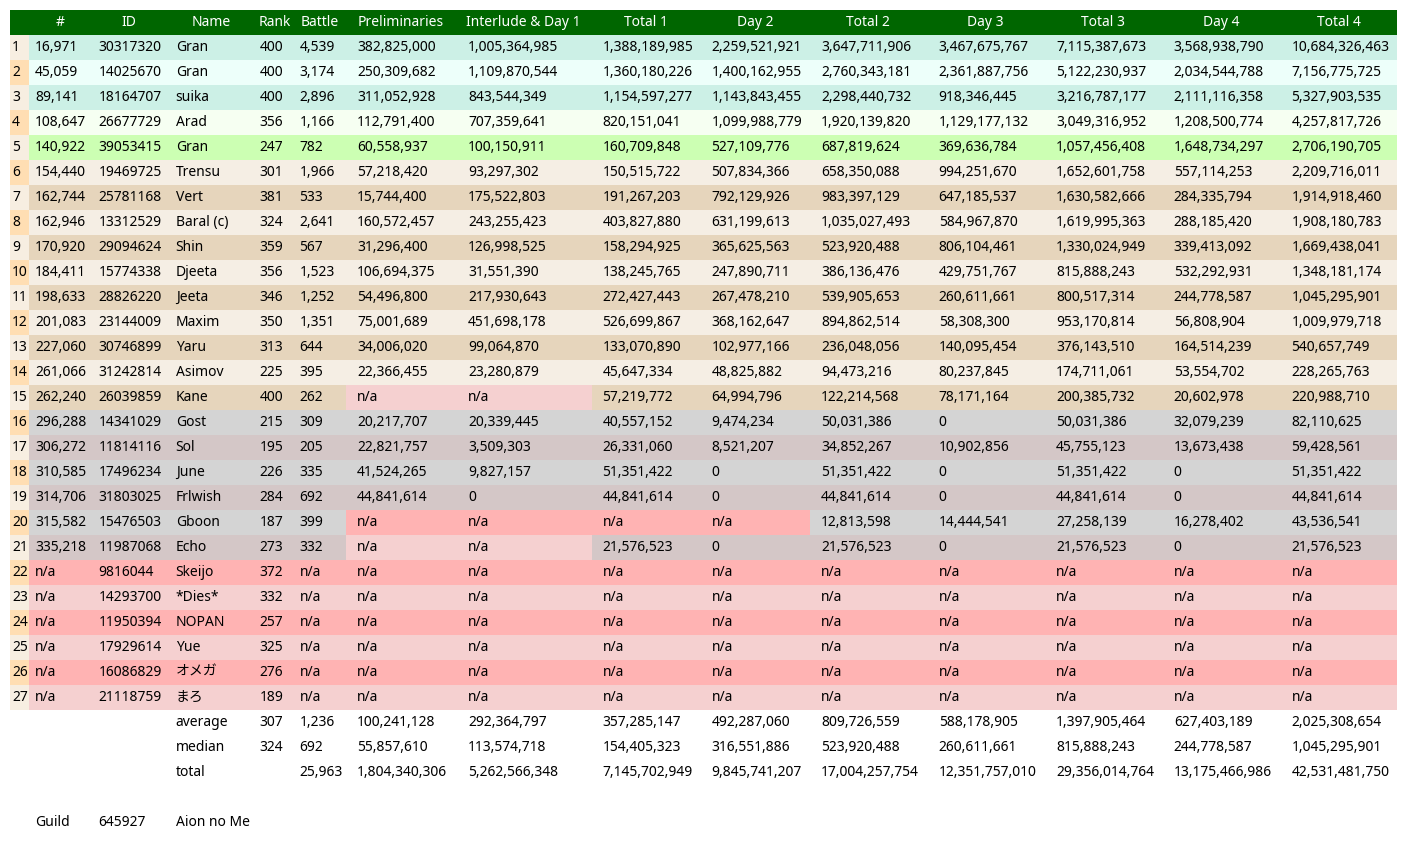Viewport: 1407px width, 845px height.
Task: Select the guild name "Aion no Me"
Action: click(x=213, y=821)
